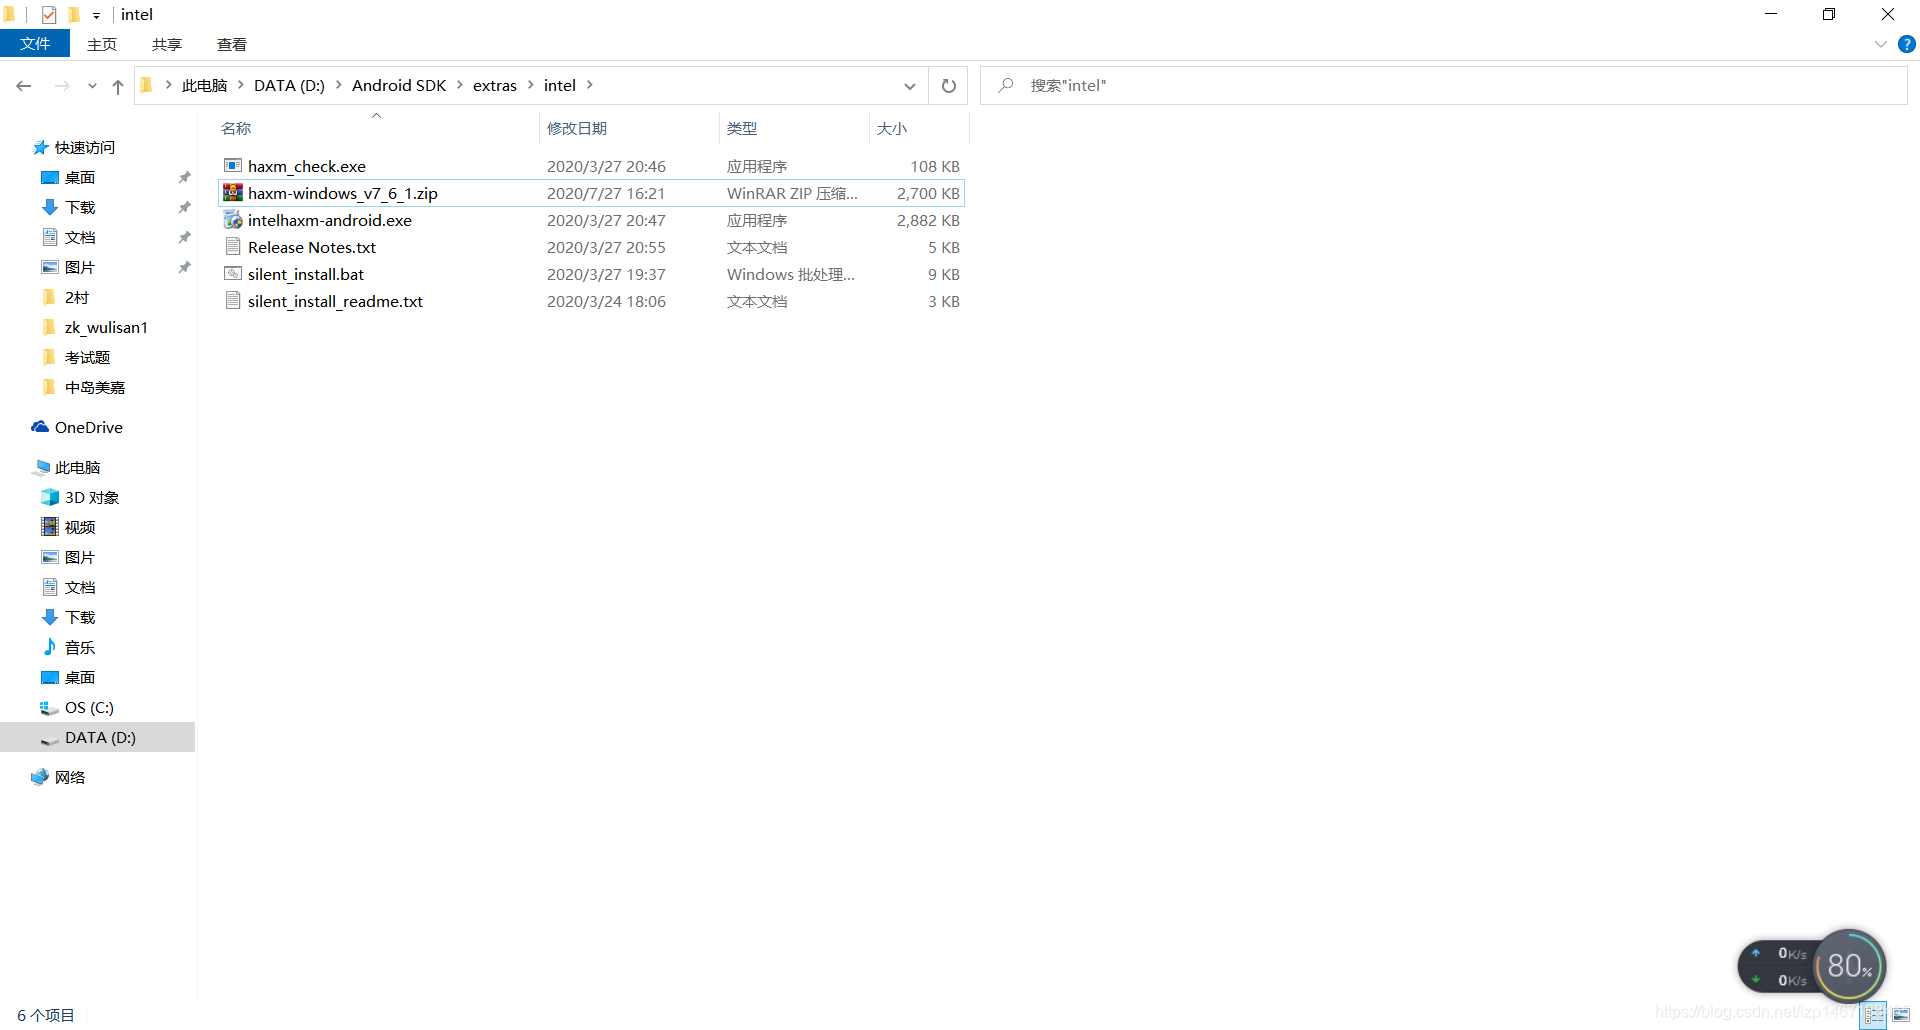Open 3D 对象 under 此电脑

pos(92,497)
